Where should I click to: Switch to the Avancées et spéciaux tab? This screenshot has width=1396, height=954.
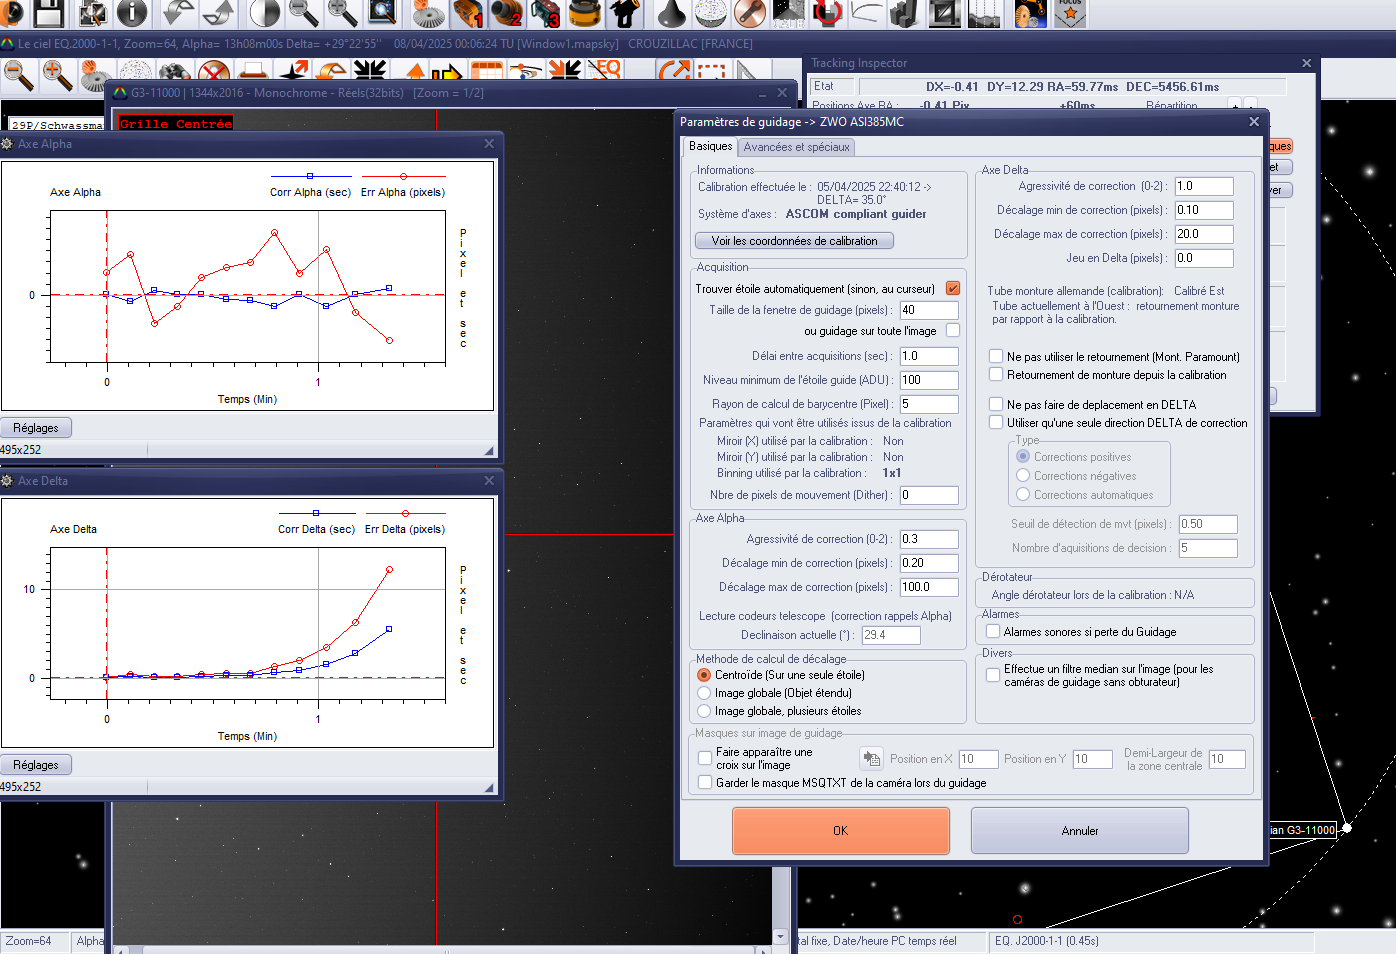click(x=797, y=147)
